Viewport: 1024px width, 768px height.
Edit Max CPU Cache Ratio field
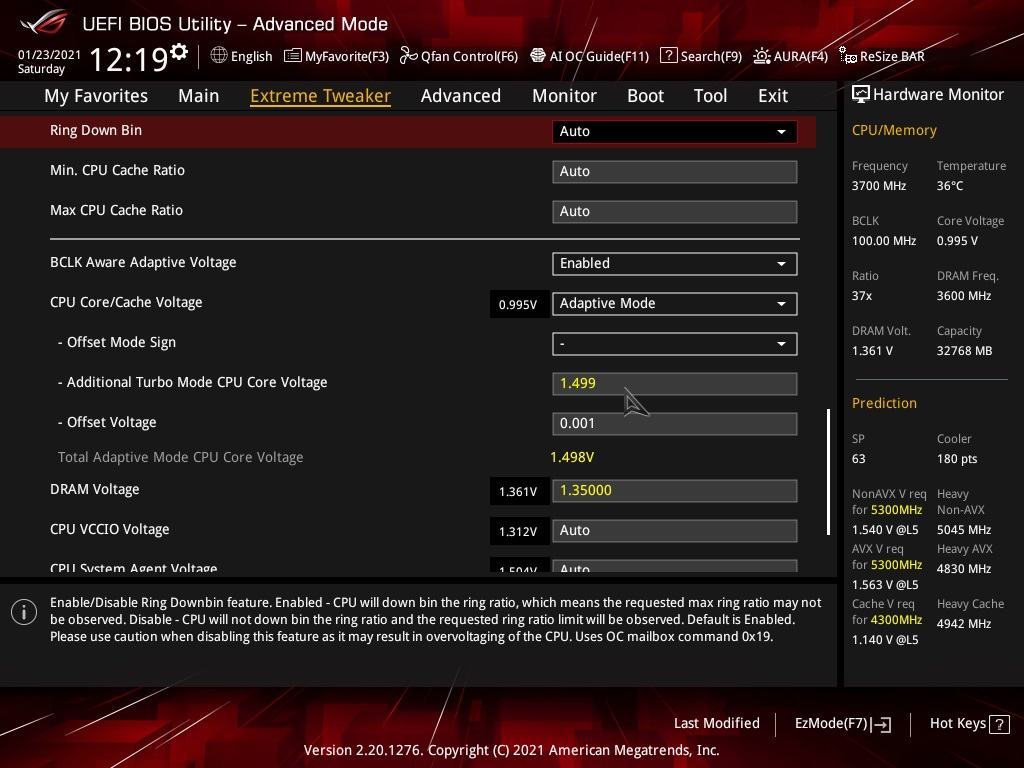[675, 212]
